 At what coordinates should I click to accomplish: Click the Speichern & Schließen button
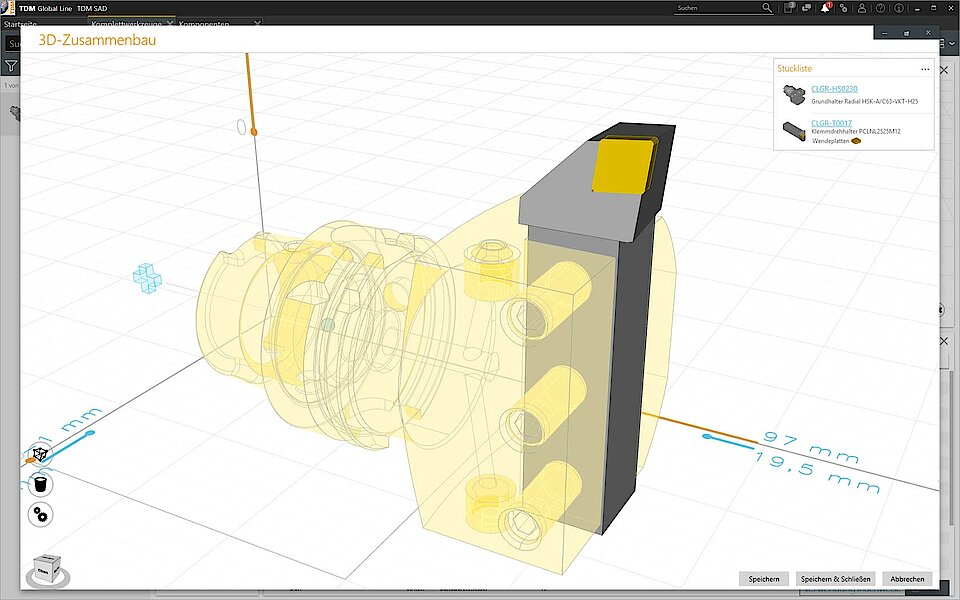point(836,578)
